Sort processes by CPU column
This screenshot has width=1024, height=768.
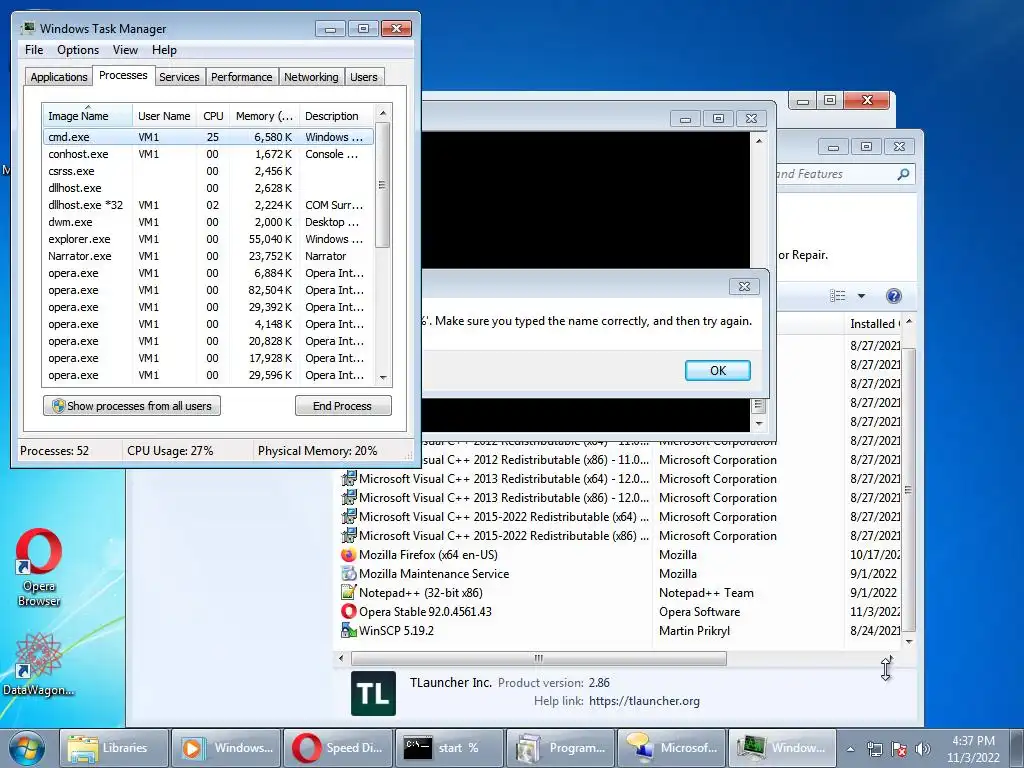(x=213, y=116)
